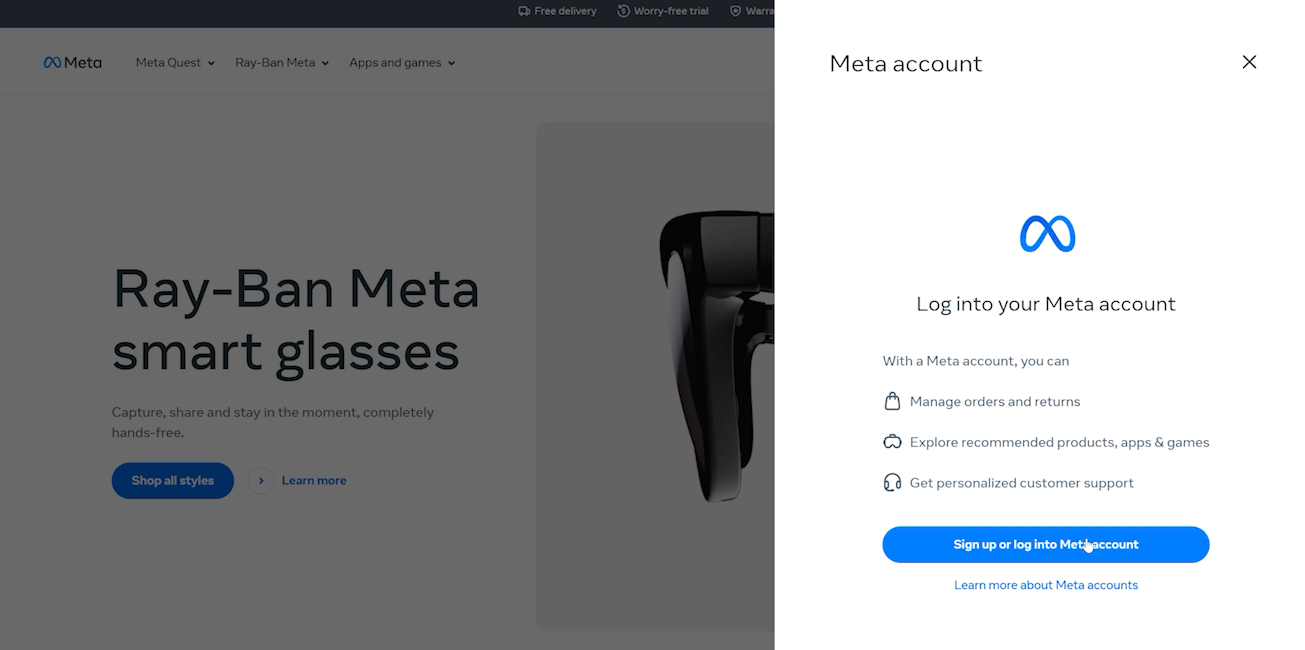Expand the Meta Quest menu
Screen dimensions: 1305x650
[175, 62]
